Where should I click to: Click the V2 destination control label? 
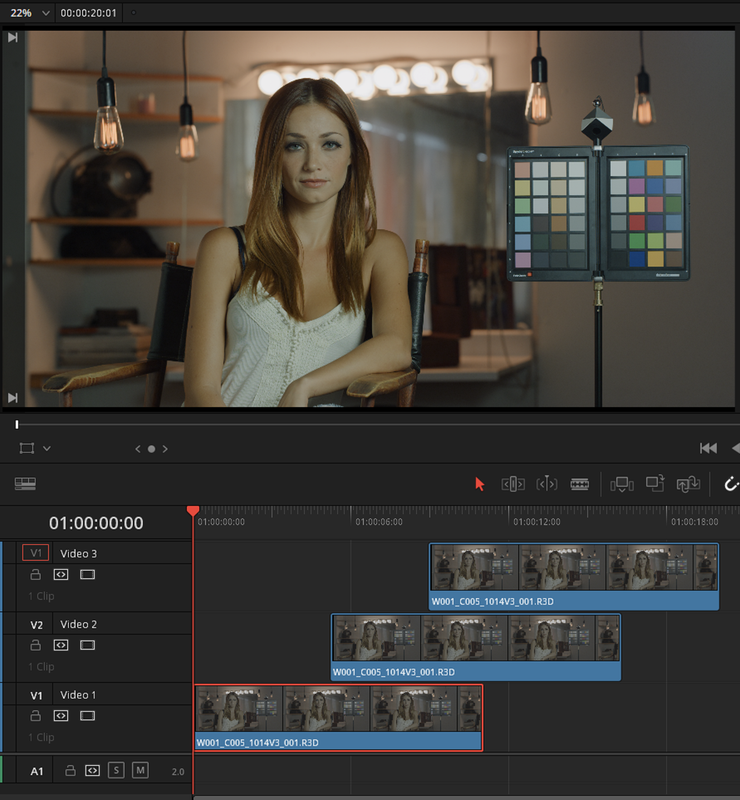point(36,625)
